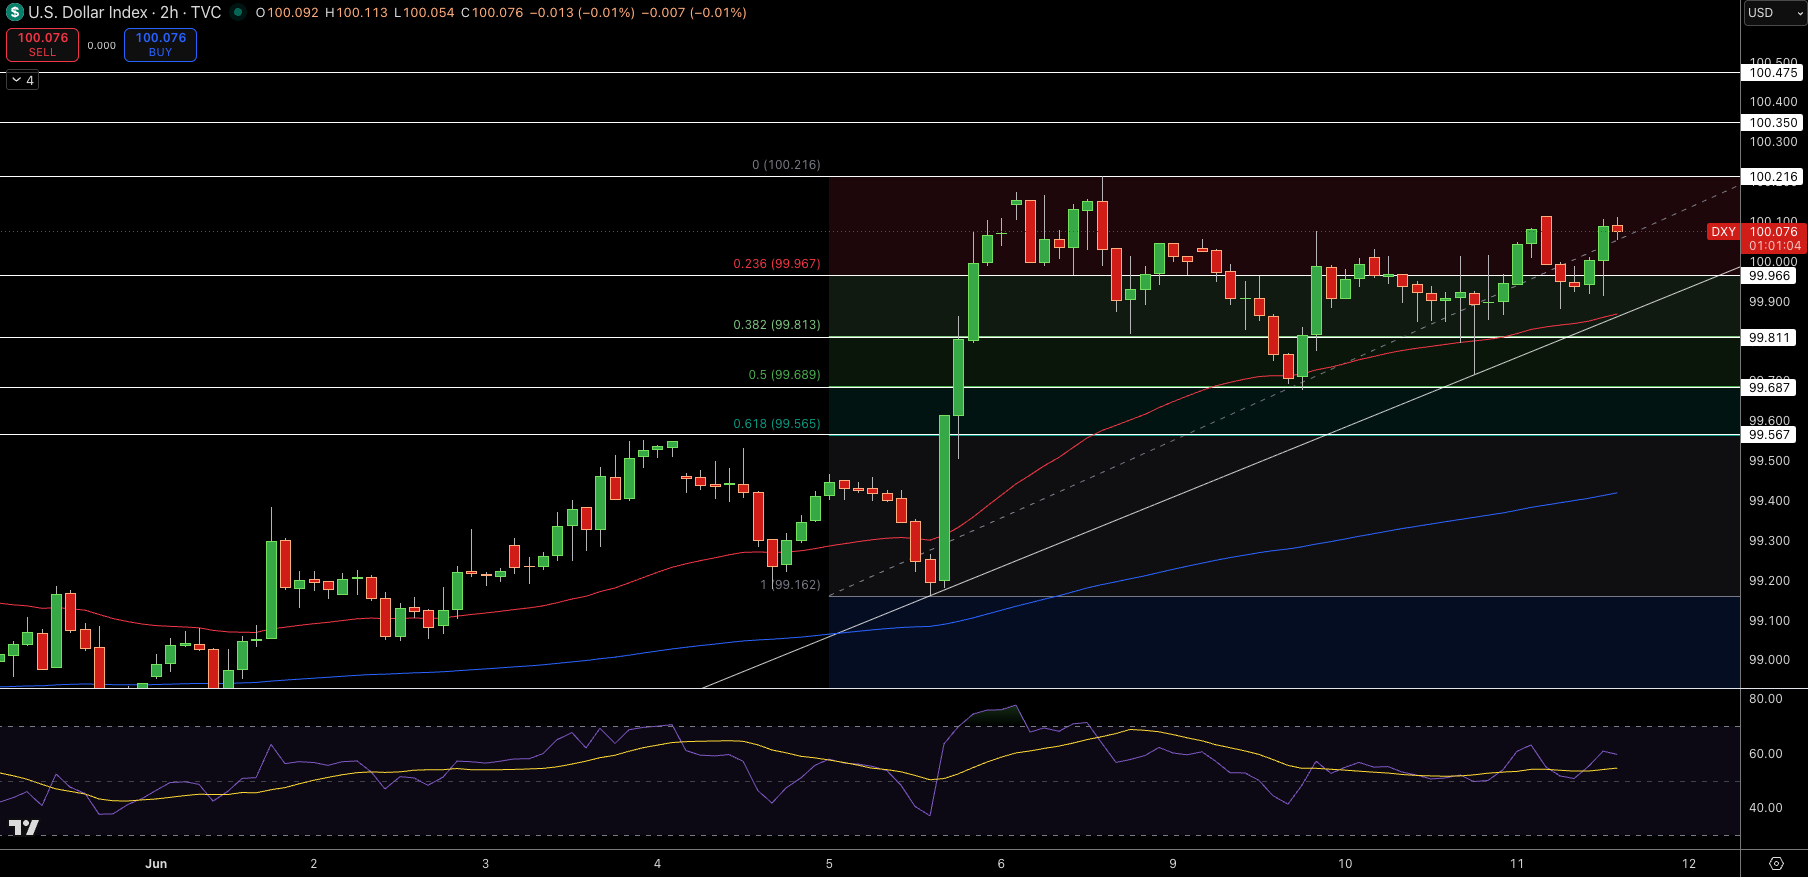Open chart settings gear icon
Screen dimensions: 1808x877
[x=1776, y=864]
